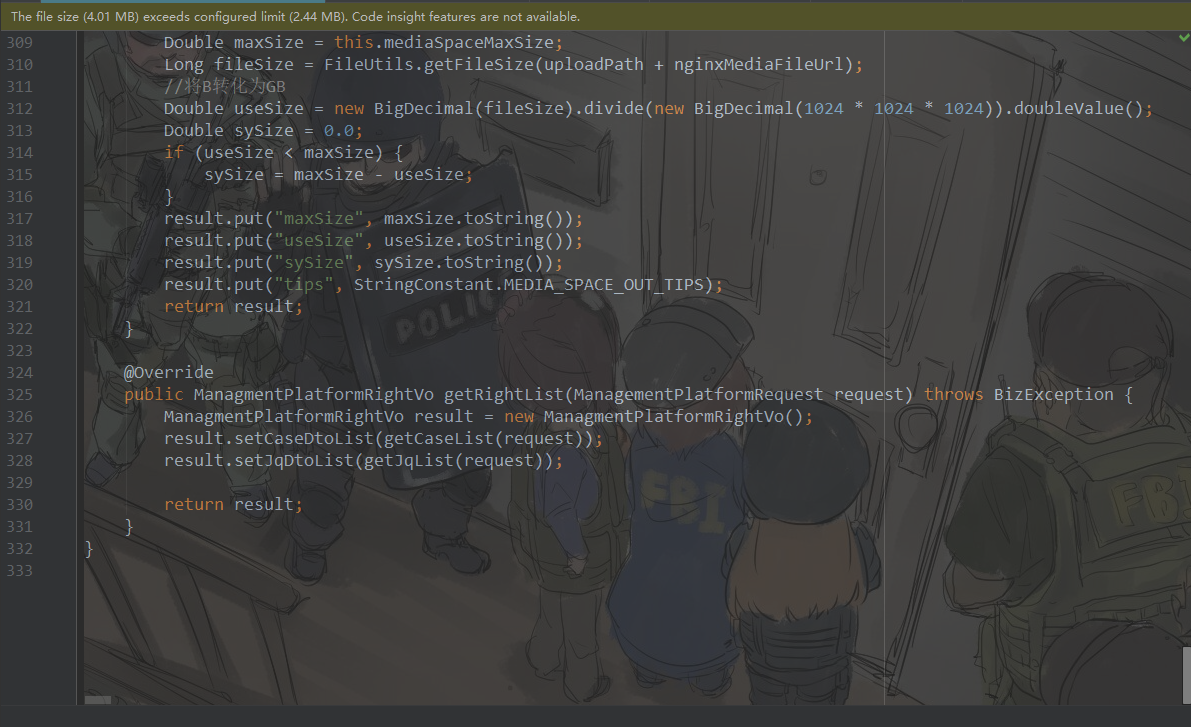Click line number 330 in the gutter
Viewport: 1191px width, 727px height.
pyautogui.click(x=20, y=505)
